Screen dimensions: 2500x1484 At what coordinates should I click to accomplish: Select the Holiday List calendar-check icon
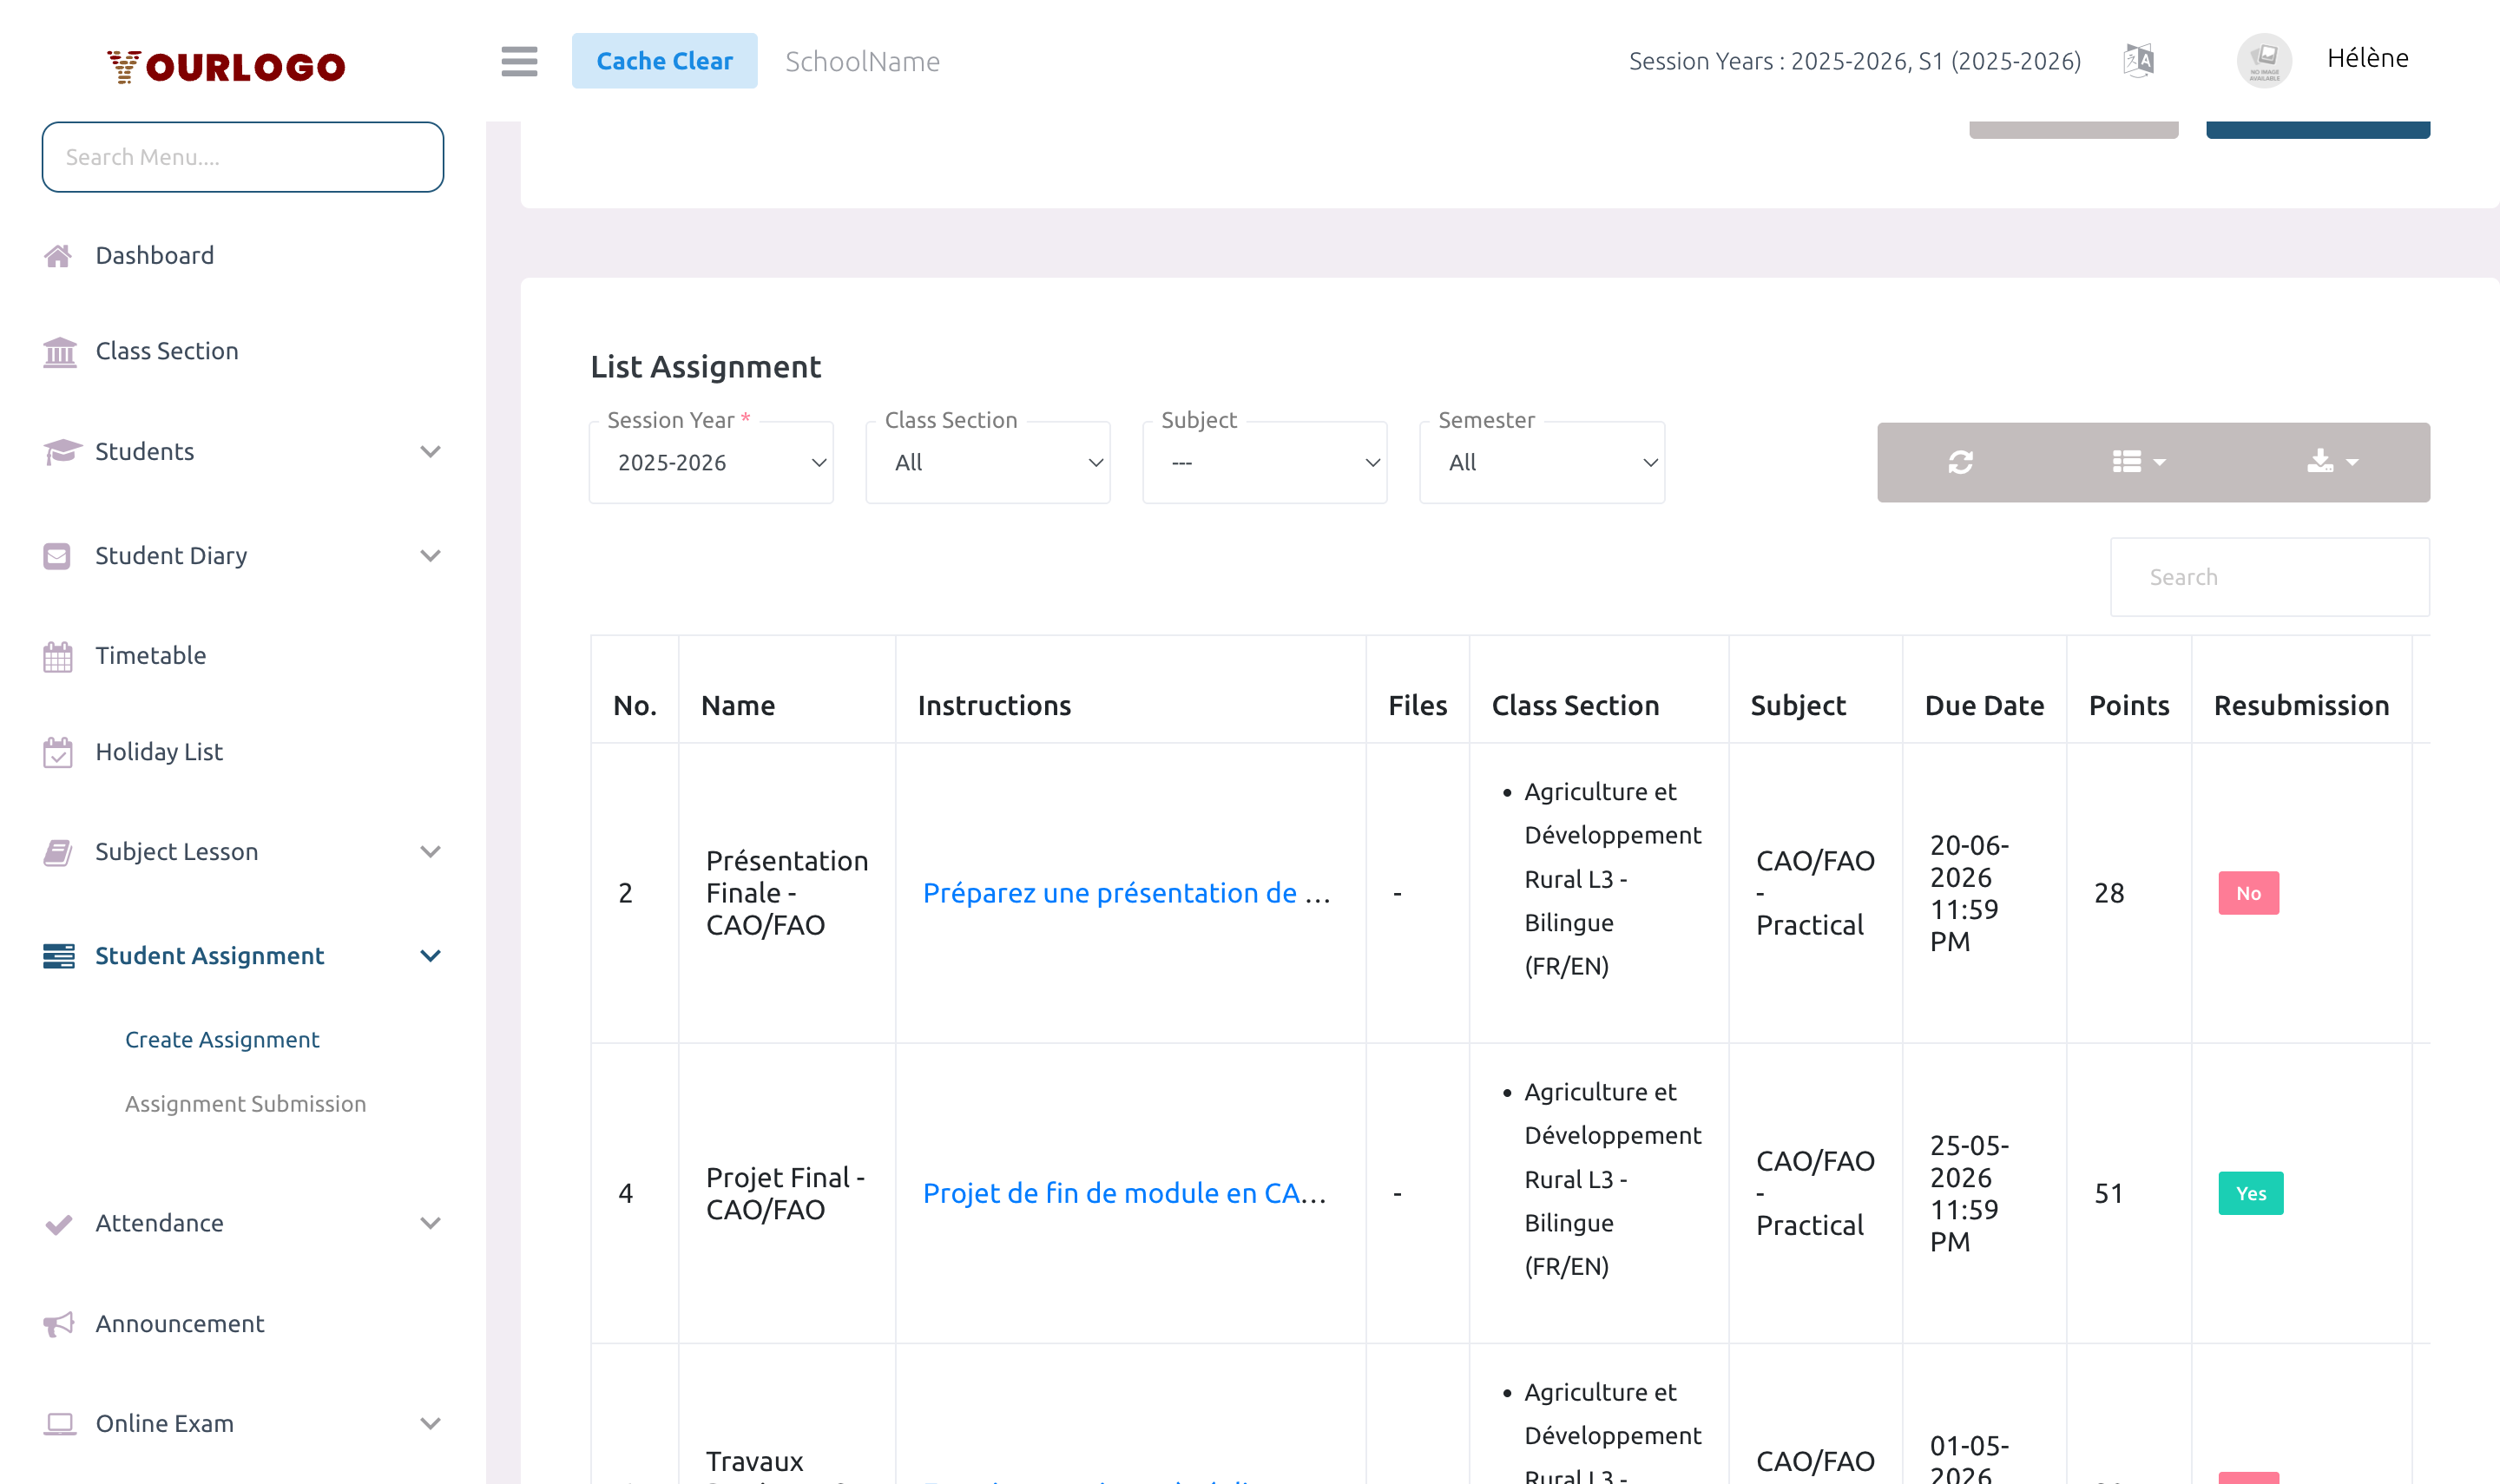tap(57, 751)
